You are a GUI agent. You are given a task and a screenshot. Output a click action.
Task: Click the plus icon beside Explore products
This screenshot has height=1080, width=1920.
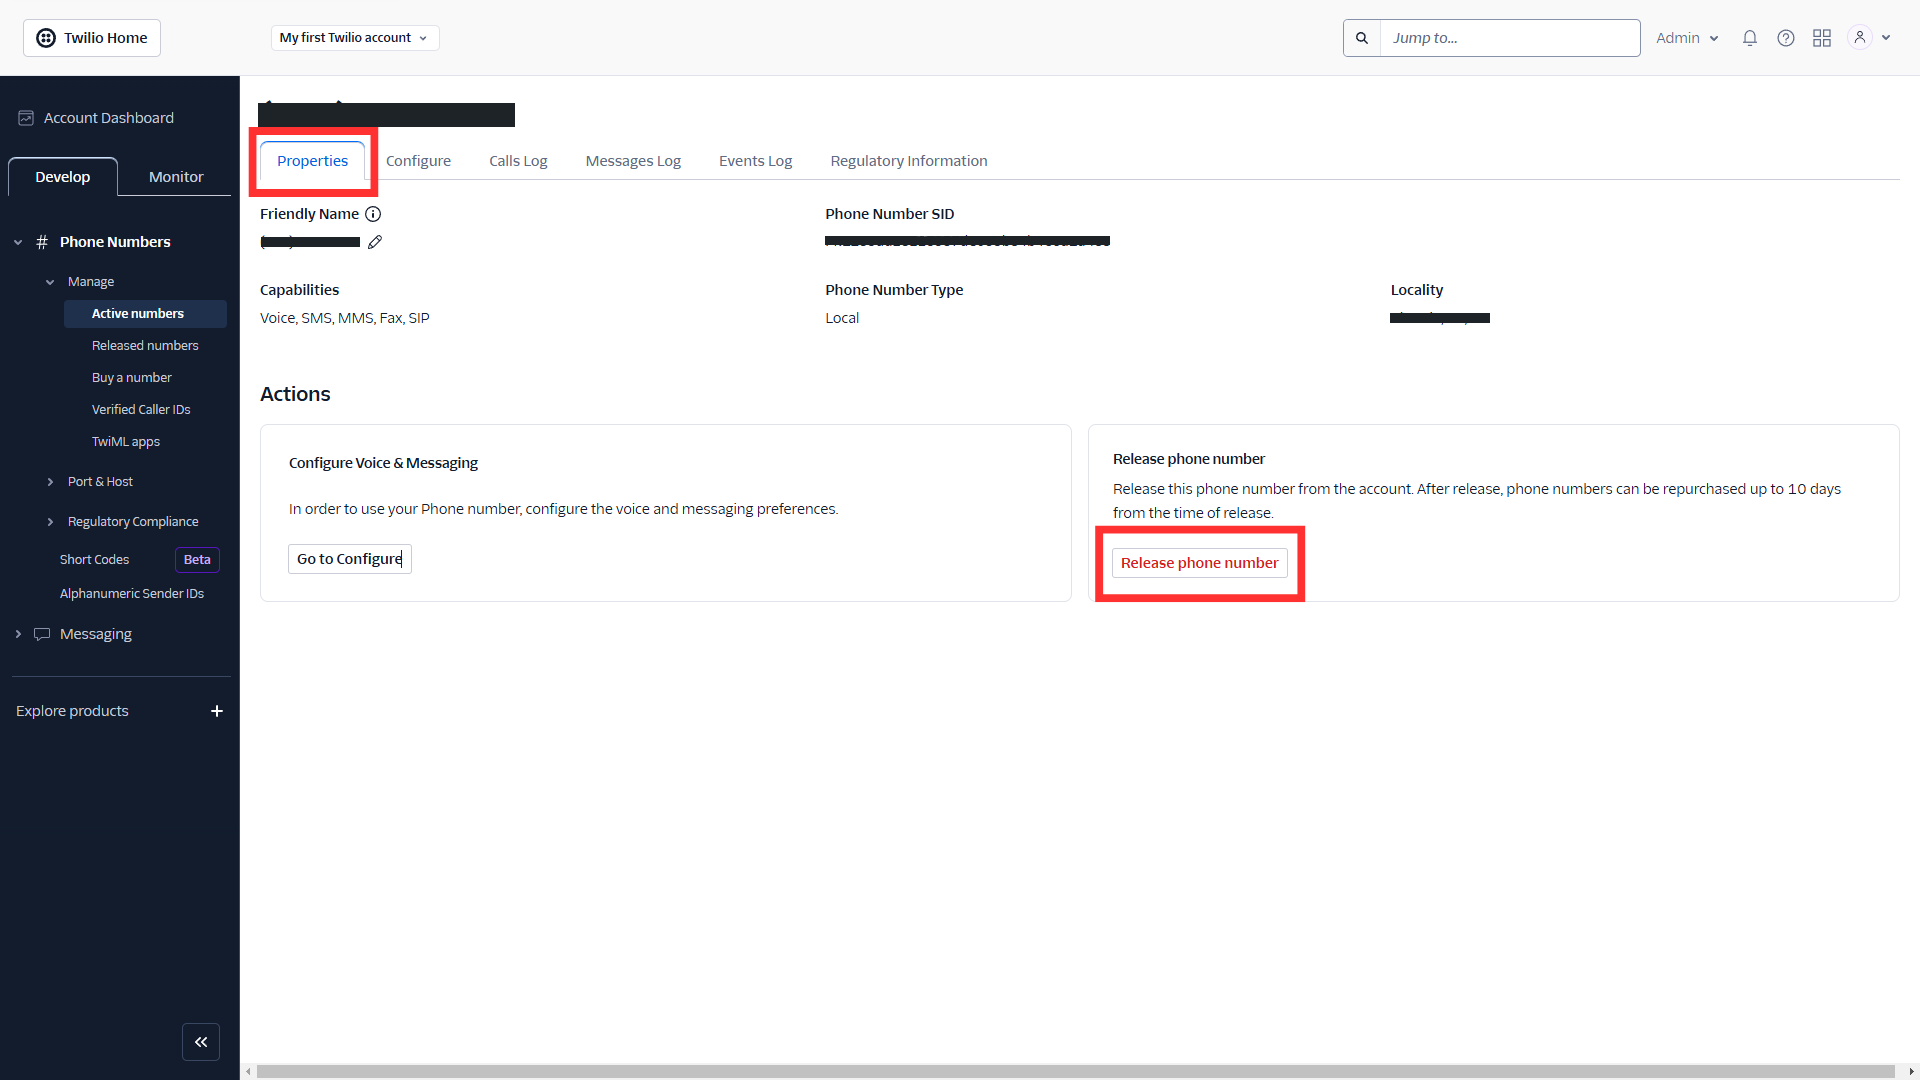(217, 711)
